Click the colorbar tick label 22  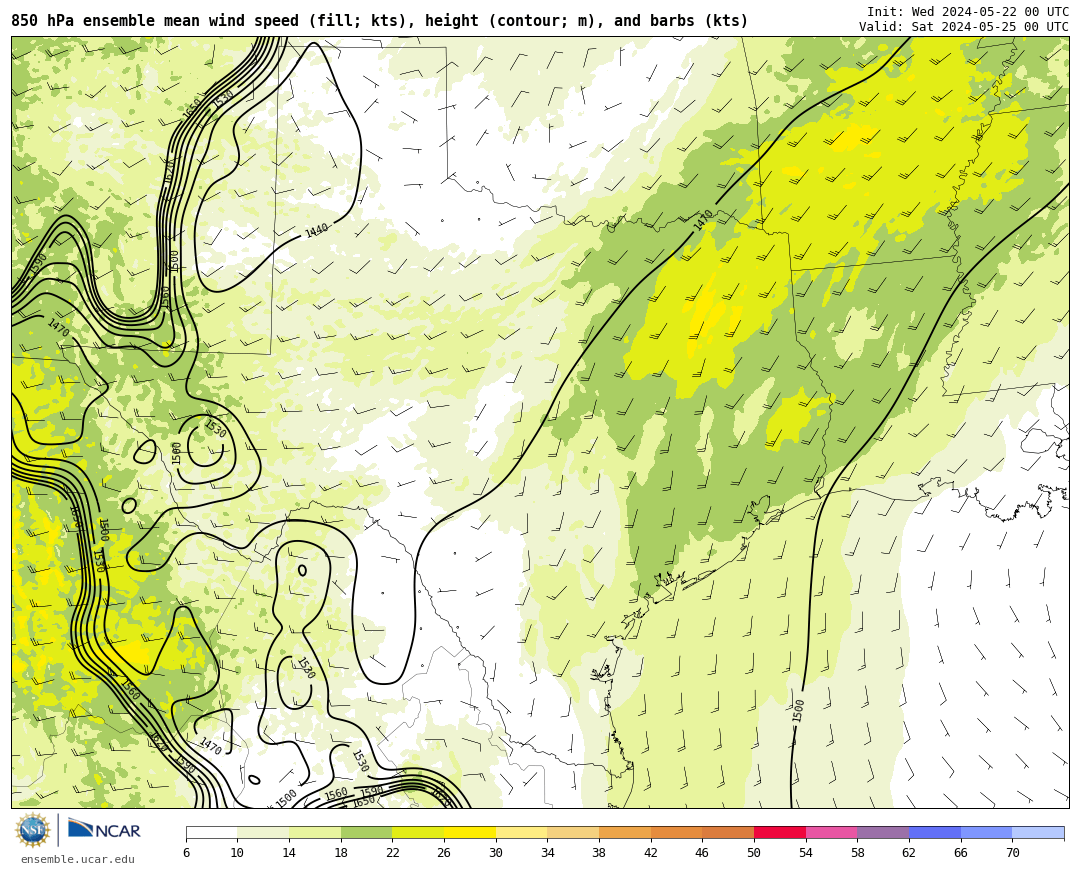coord(393,853)
